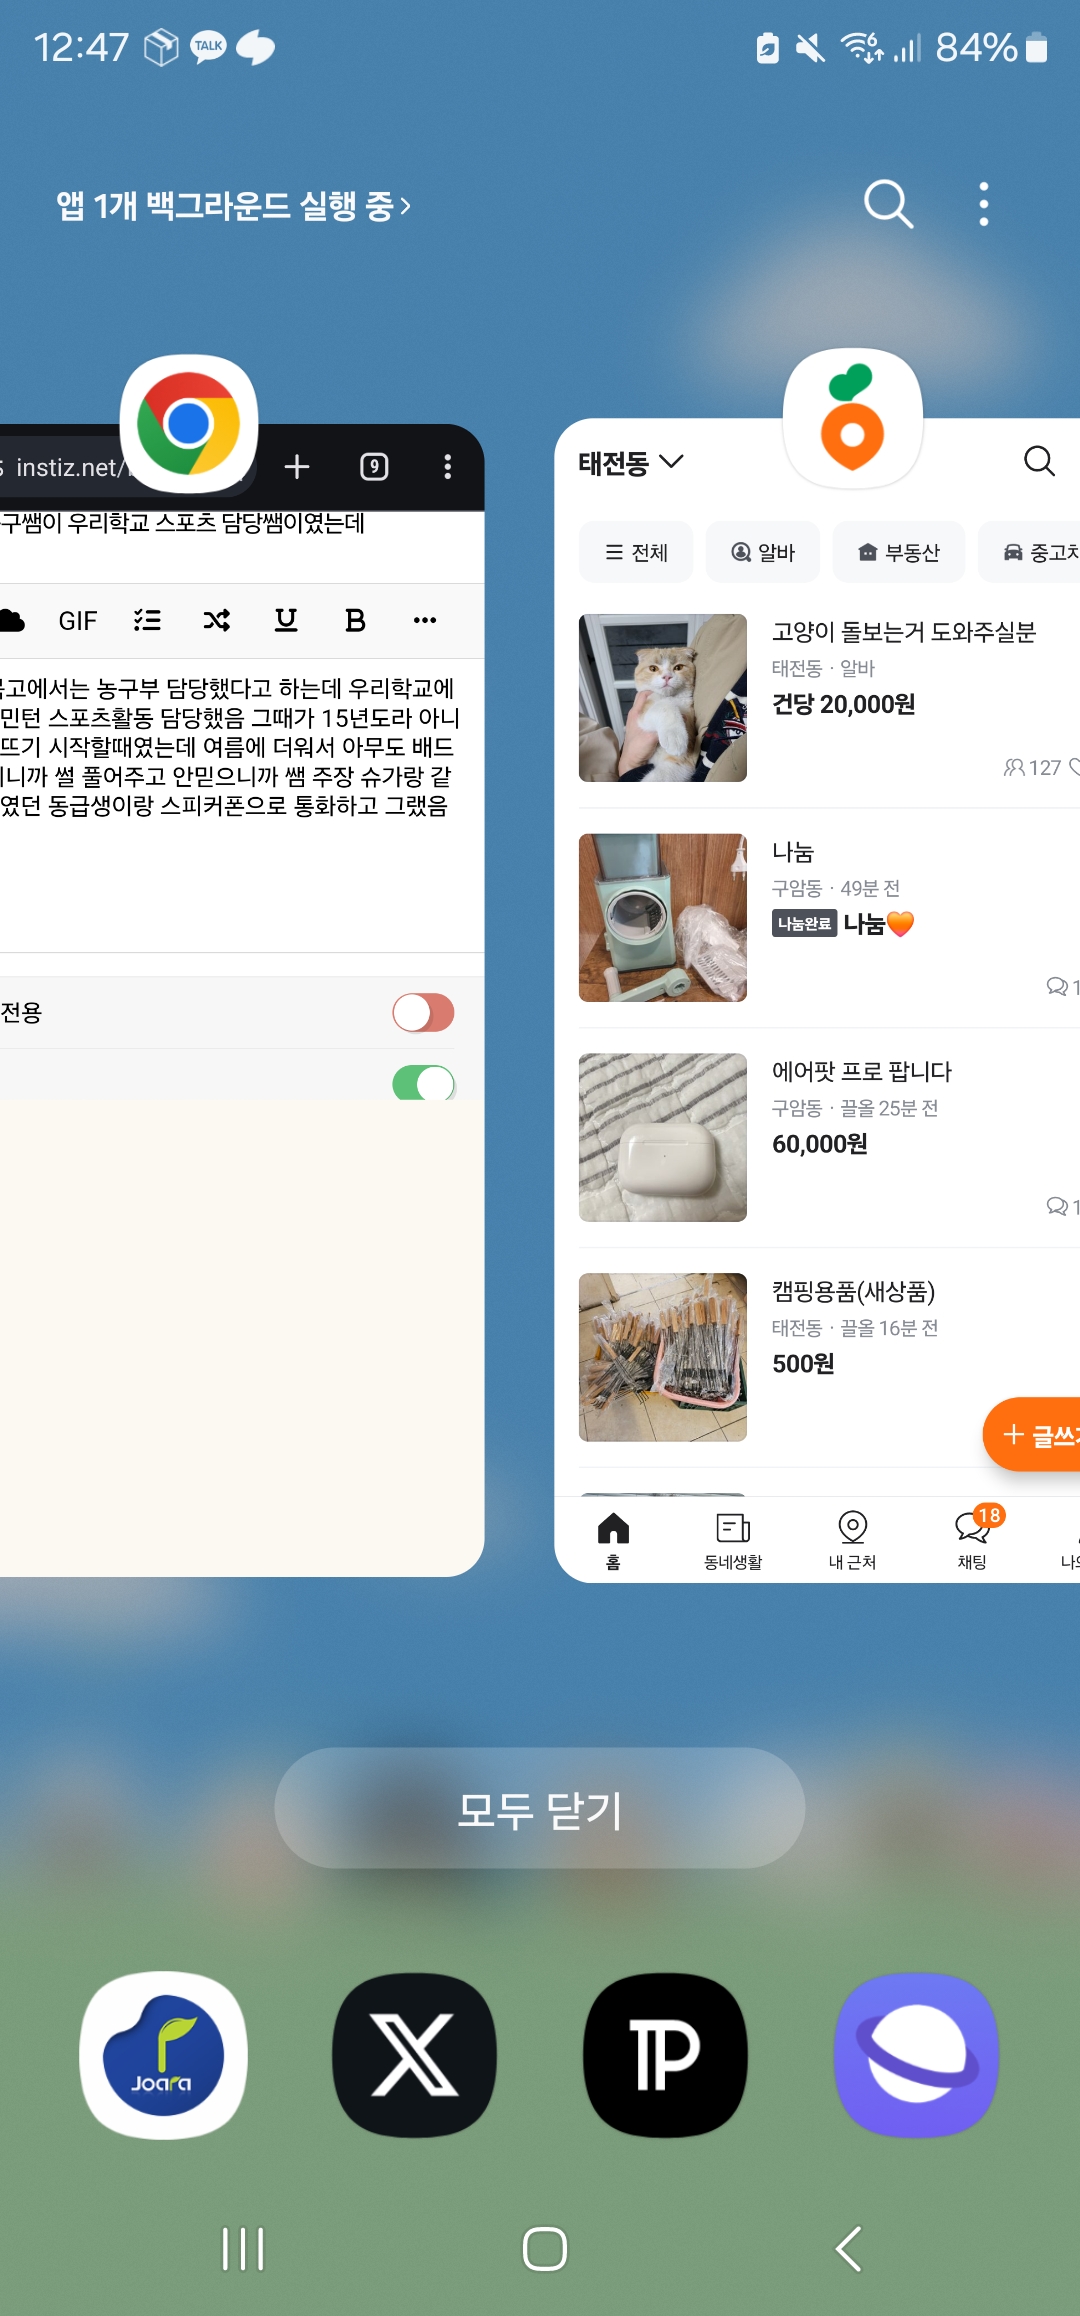Screen dimensions: 1080x2316
Task: Go to '내 근처' tab in bottom bar
Action: [x=853, y=1540]
